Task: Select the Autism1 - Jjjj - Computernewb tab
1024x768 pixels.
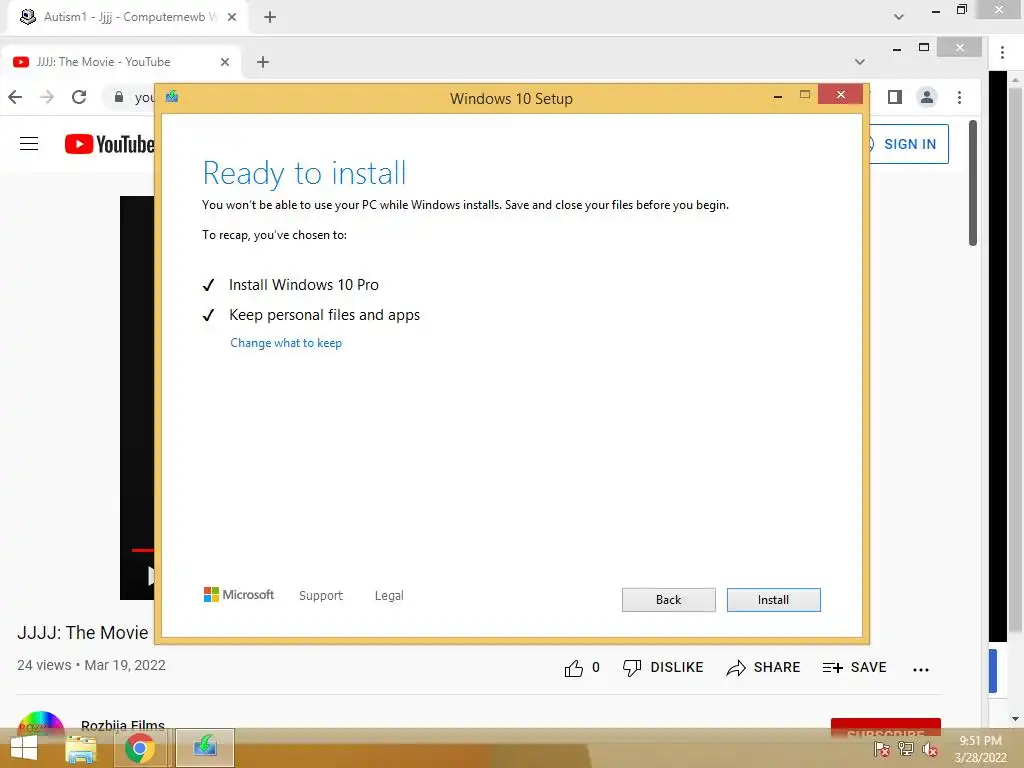Action: pos(127,17)
